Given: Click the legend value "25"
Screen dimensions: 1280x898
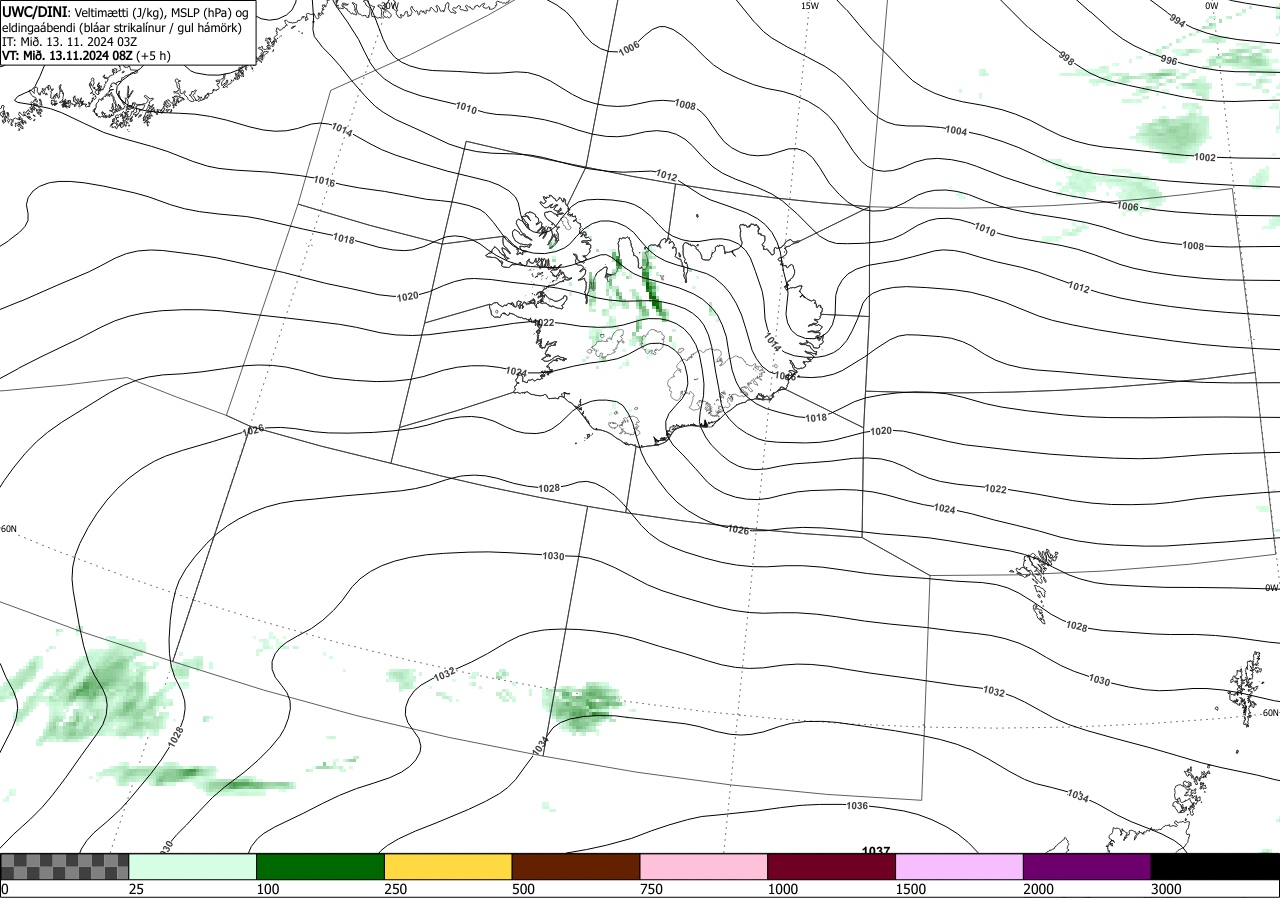Looking at the screenshot, I should [x=137, y=889].
